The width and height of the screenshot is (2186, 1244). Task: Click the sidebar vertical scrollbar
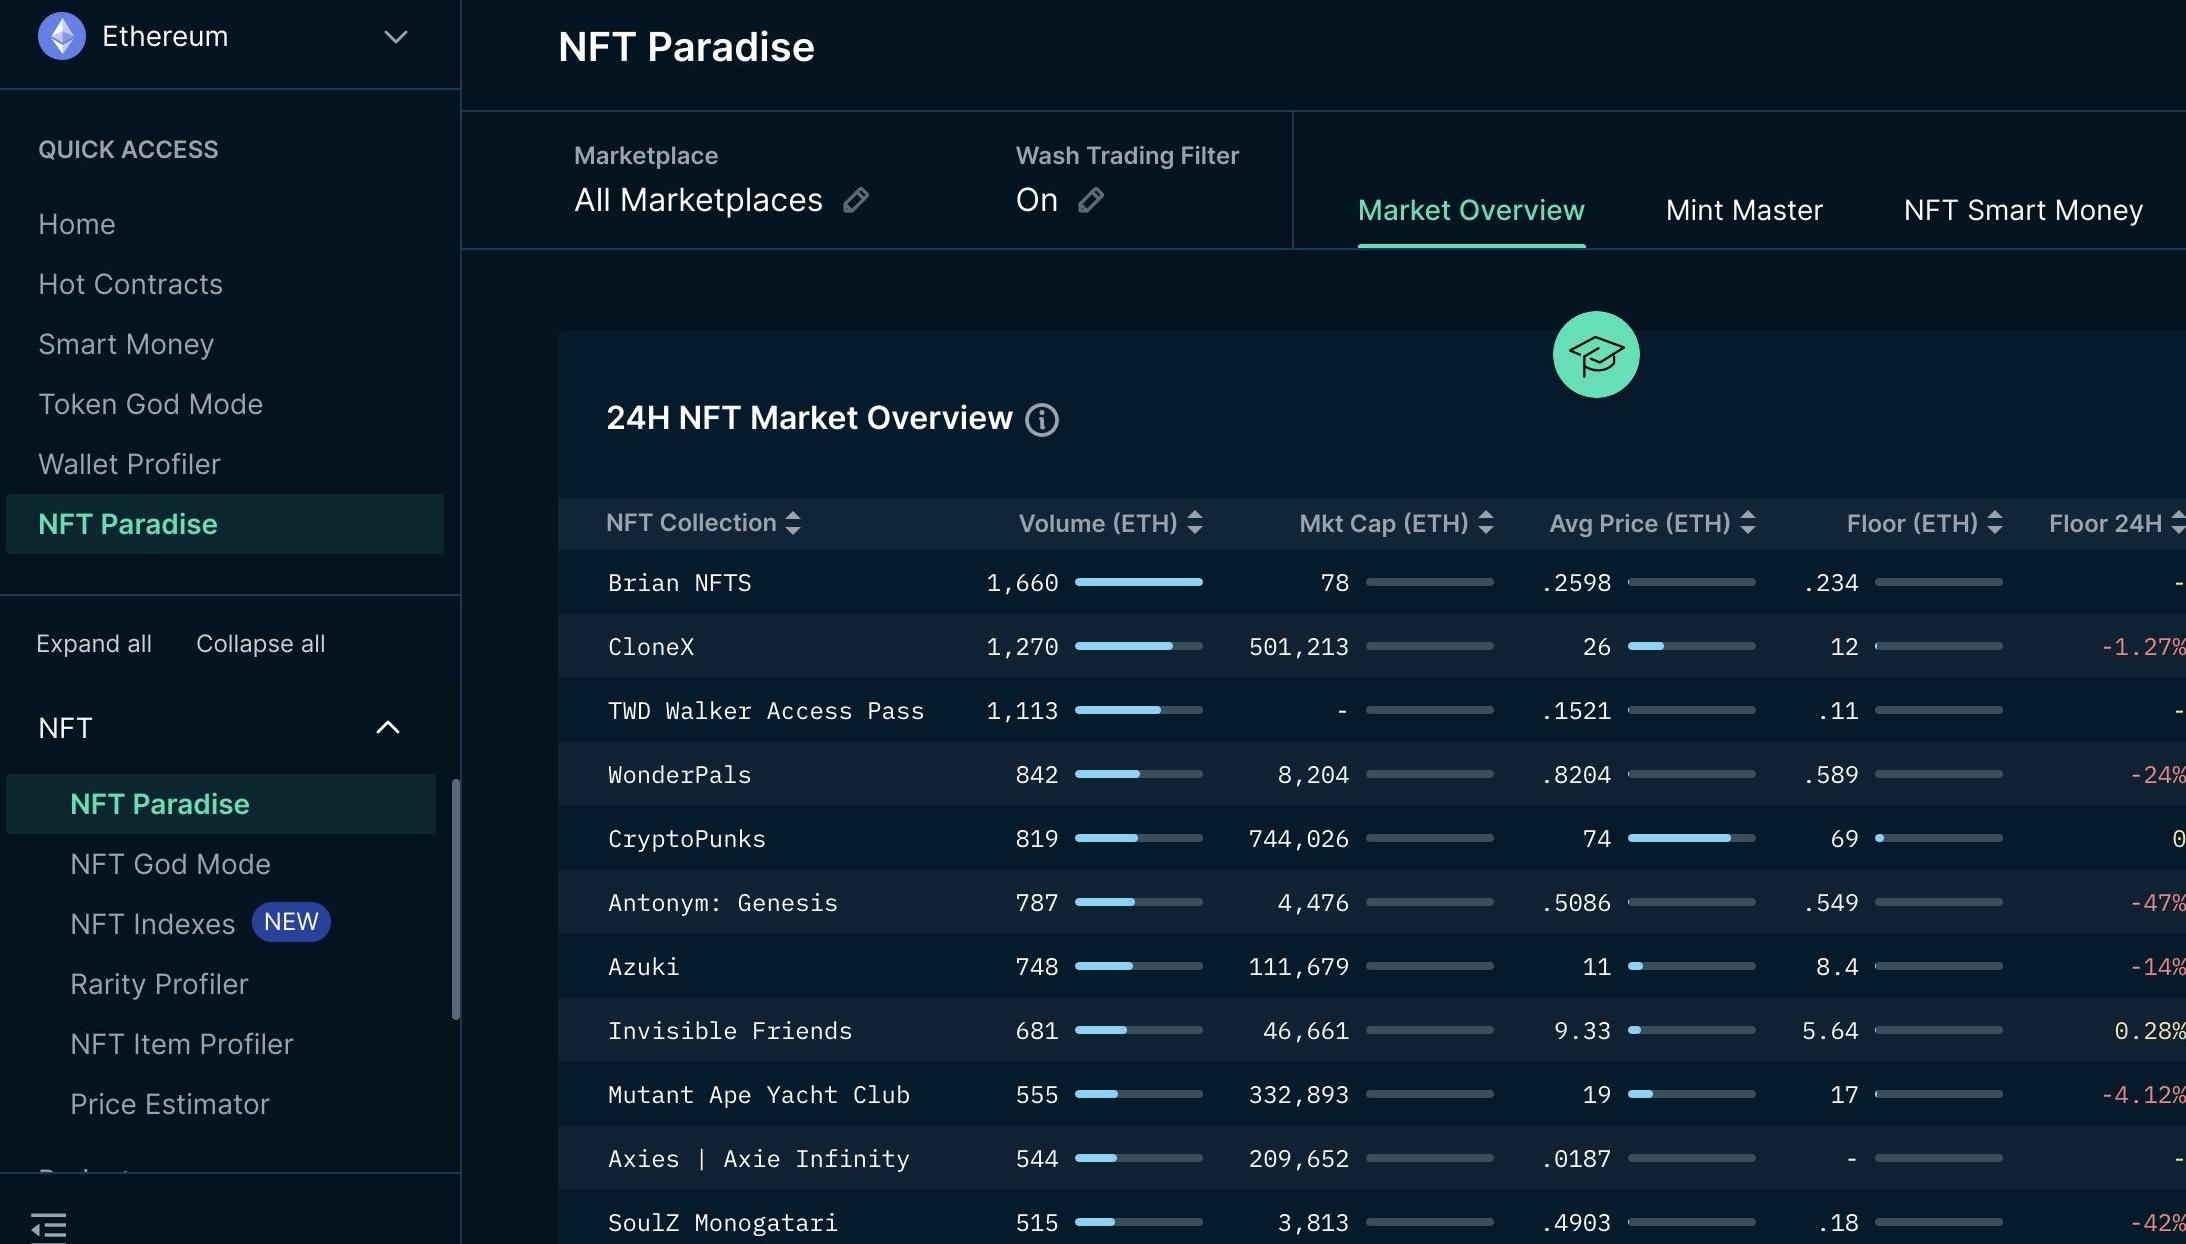point(456,900)
